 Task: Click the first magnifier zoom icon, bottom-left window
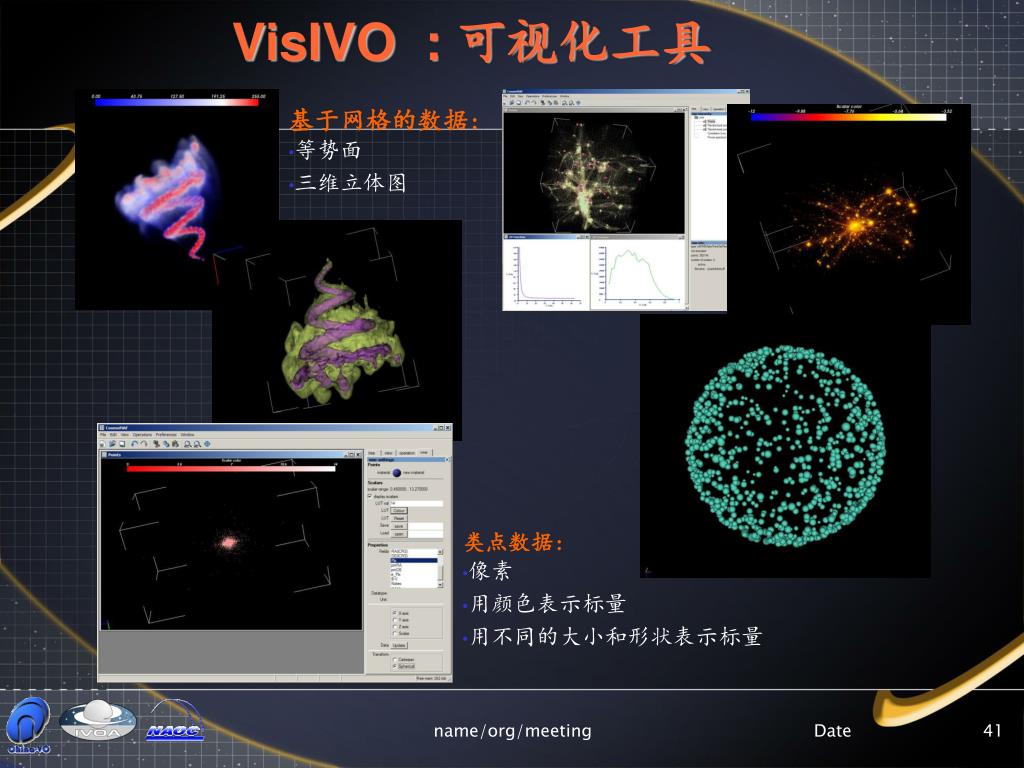tap(187, 444)
